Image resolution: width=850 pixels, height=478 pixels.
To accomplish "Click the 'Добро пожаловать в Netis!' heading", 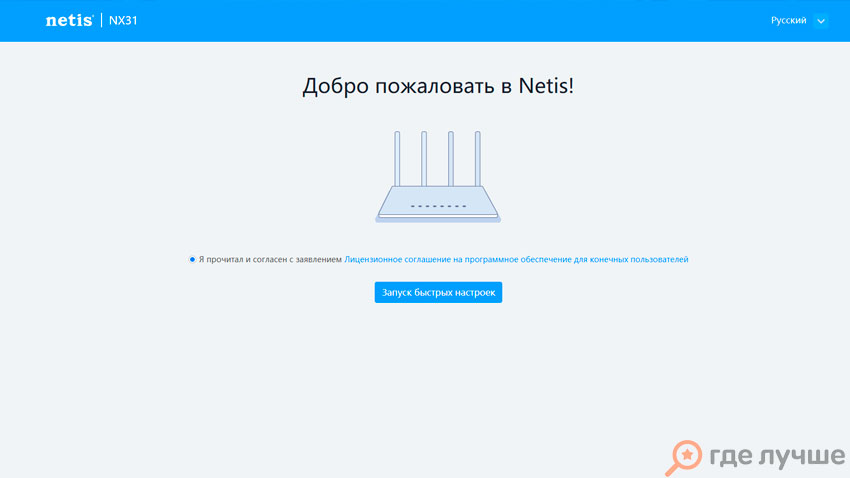I will click(438, 86).
